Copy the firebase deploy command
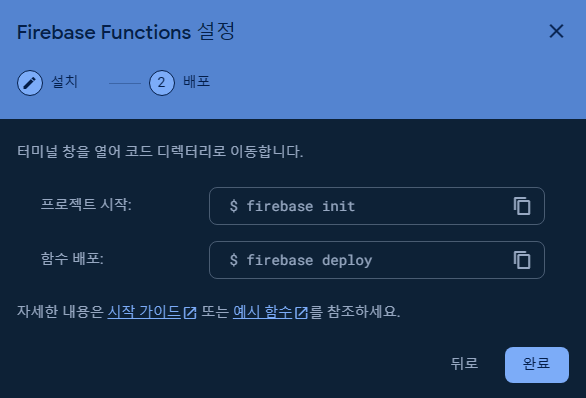586x398 pixels. [522, 260]
